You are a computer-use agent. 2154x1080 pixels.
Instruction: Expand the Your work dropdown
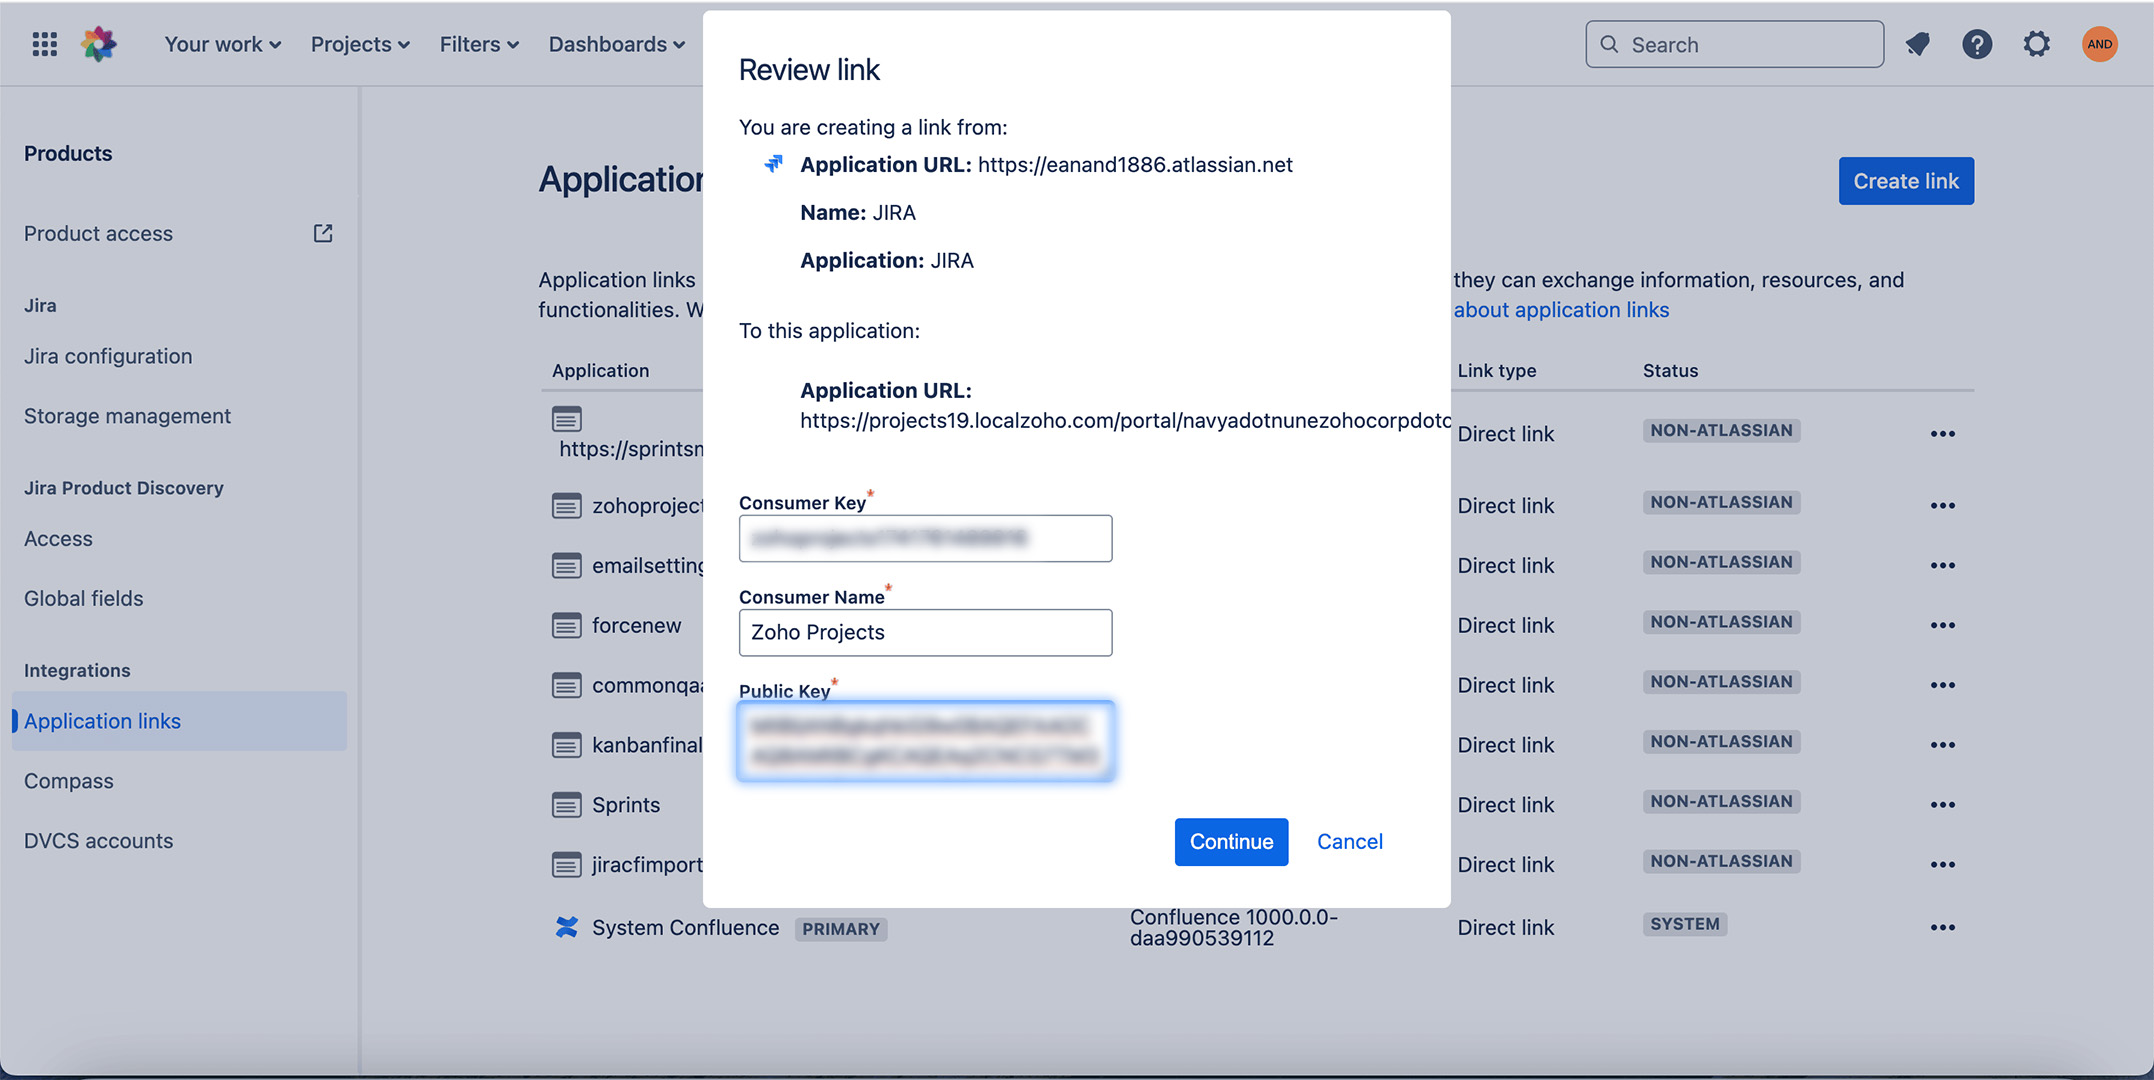pyautogui.click(x=222, y=44)
